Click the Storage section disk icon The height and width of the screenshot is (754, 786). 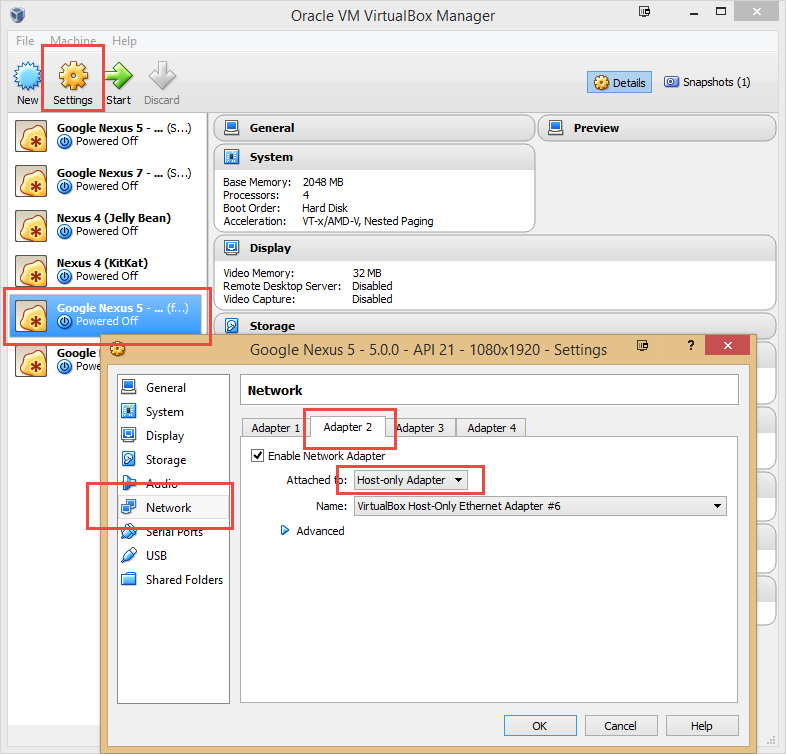pyautogui.click(x=232, y=325)
